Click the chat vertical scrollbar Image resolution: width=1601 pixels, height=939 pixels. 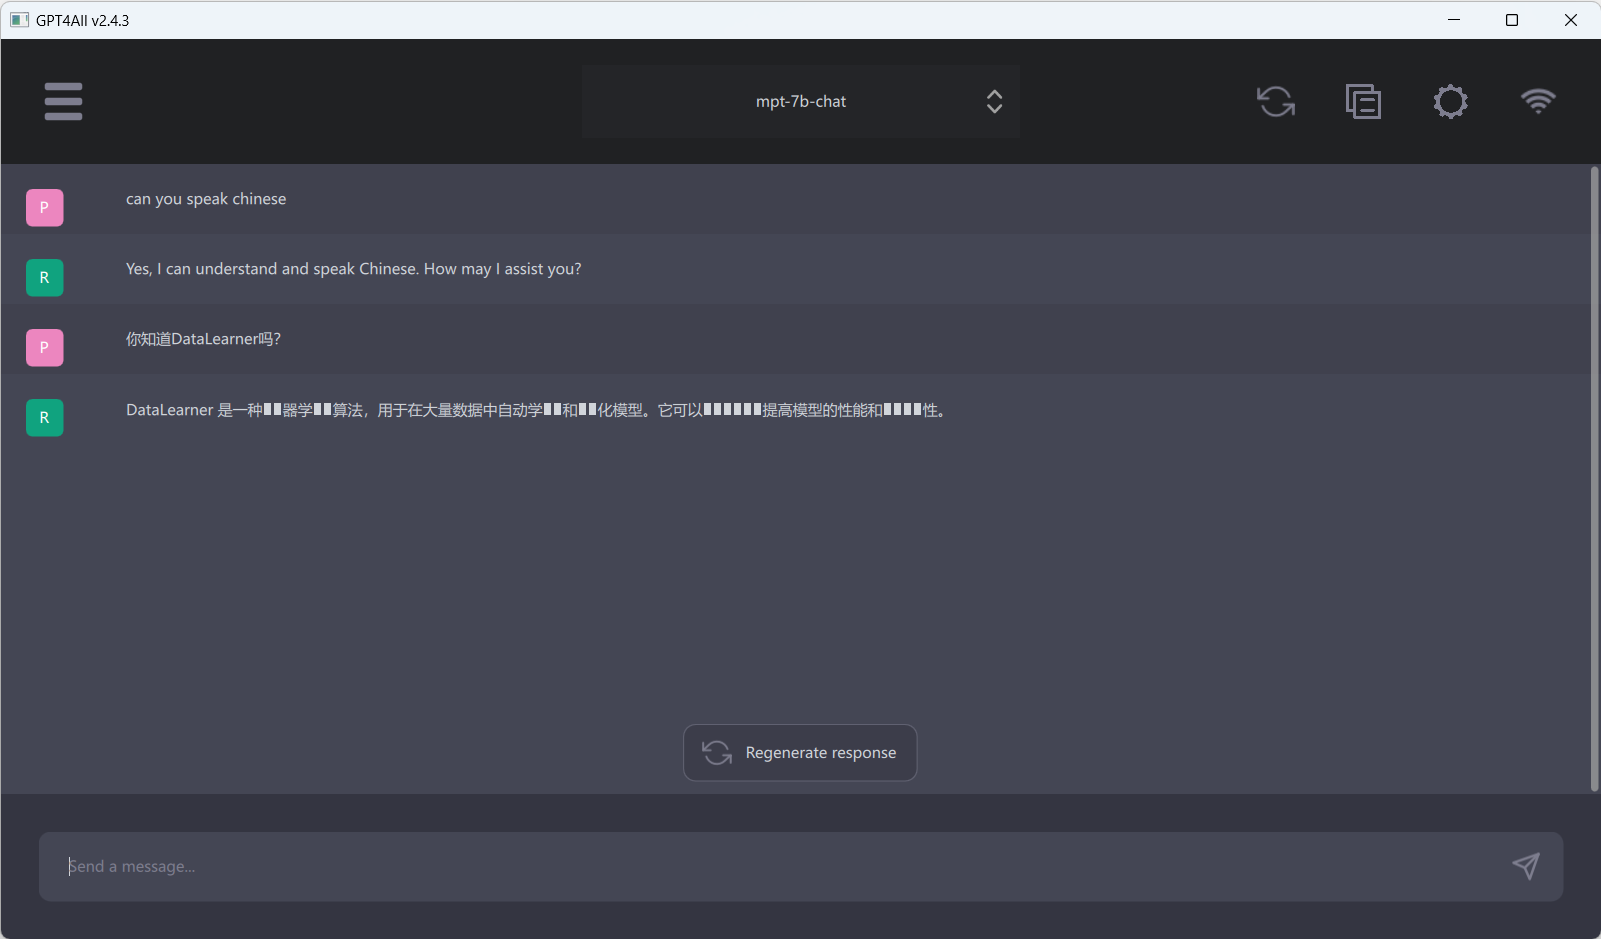[x=1594, y=478]
